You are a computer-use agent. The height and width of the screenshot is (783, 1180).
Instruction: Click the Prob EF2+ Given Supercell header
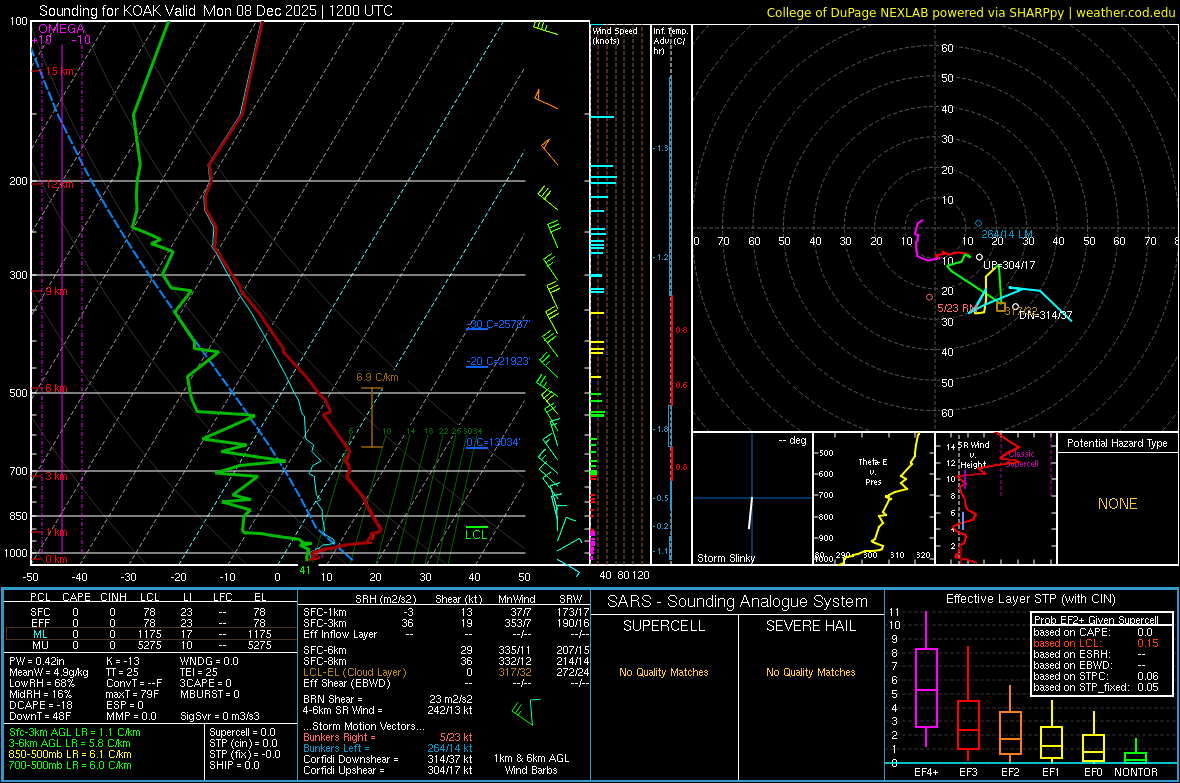1096,620
